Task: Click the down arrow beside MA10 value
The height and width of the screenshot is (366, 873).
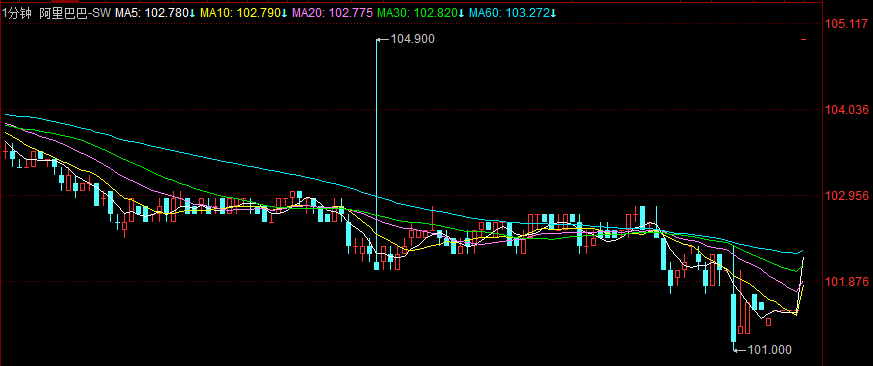Action: coord(284,13)
